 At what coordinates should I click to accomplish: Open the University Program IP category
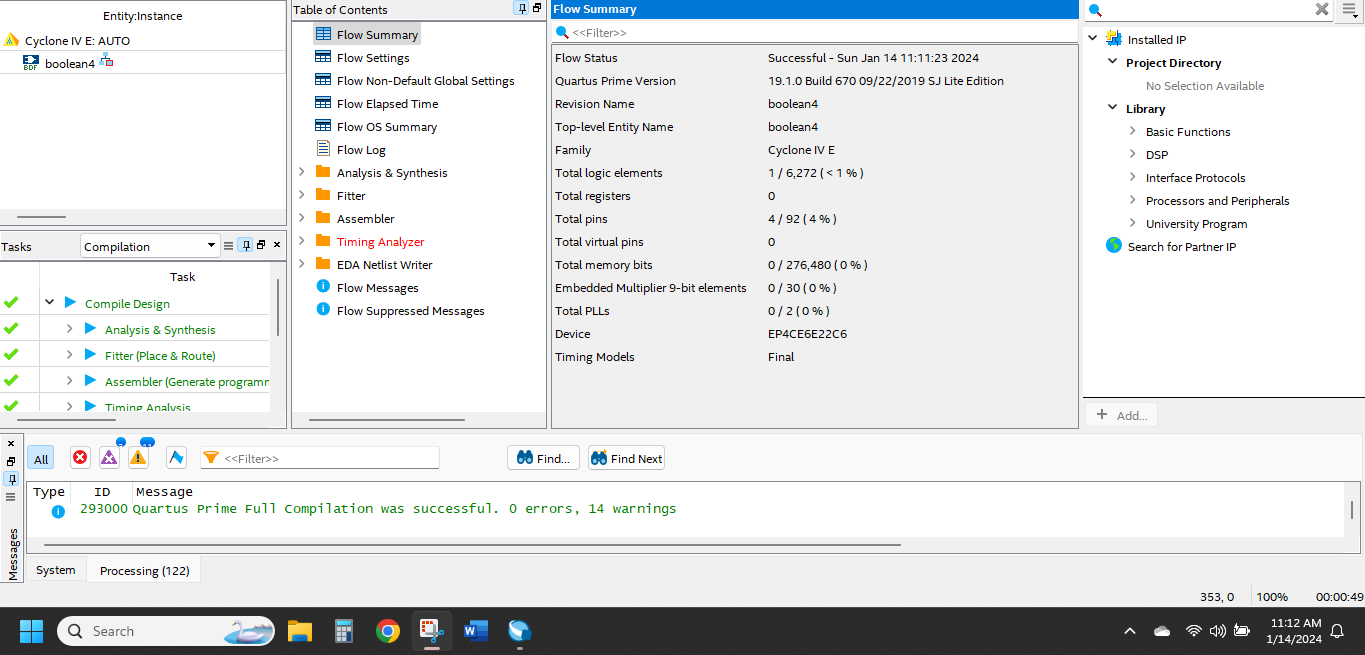(1196, 224)
